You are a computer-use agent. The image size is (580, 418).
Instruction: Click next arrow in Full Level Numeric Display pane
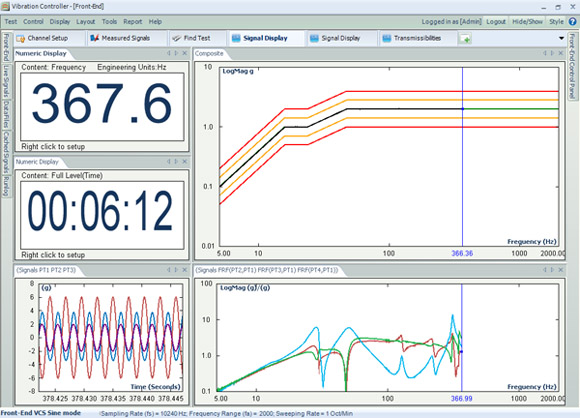click(x=176, y=162)
